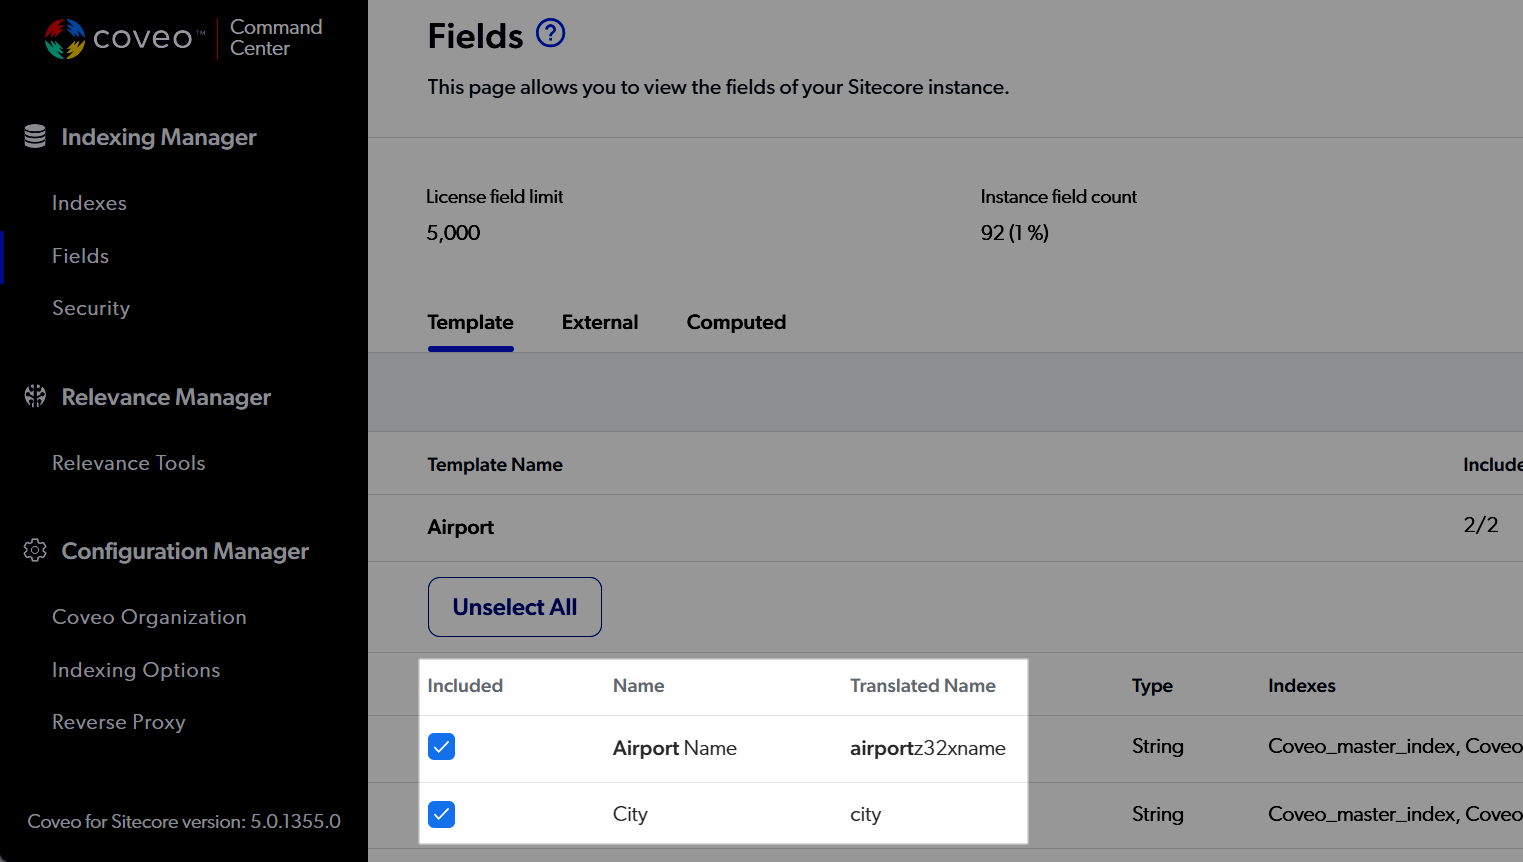Click the Template Name column header

click(495, 465)
